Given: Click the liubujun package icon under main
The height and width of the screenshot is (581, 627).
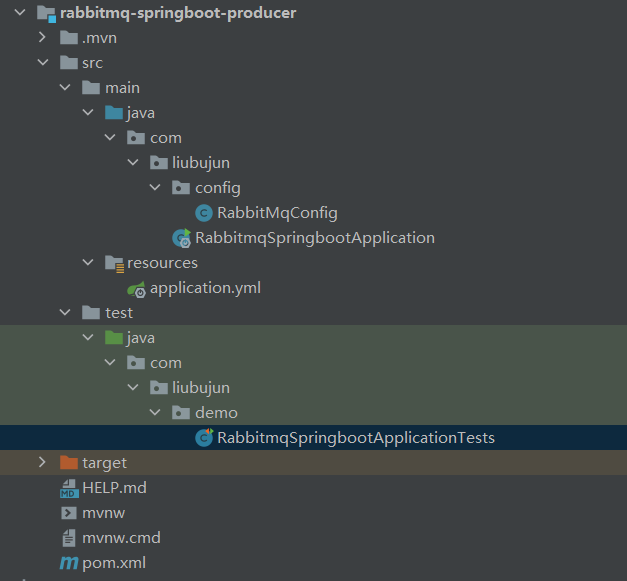Looking at the screenshot, I should click(159, 163).
